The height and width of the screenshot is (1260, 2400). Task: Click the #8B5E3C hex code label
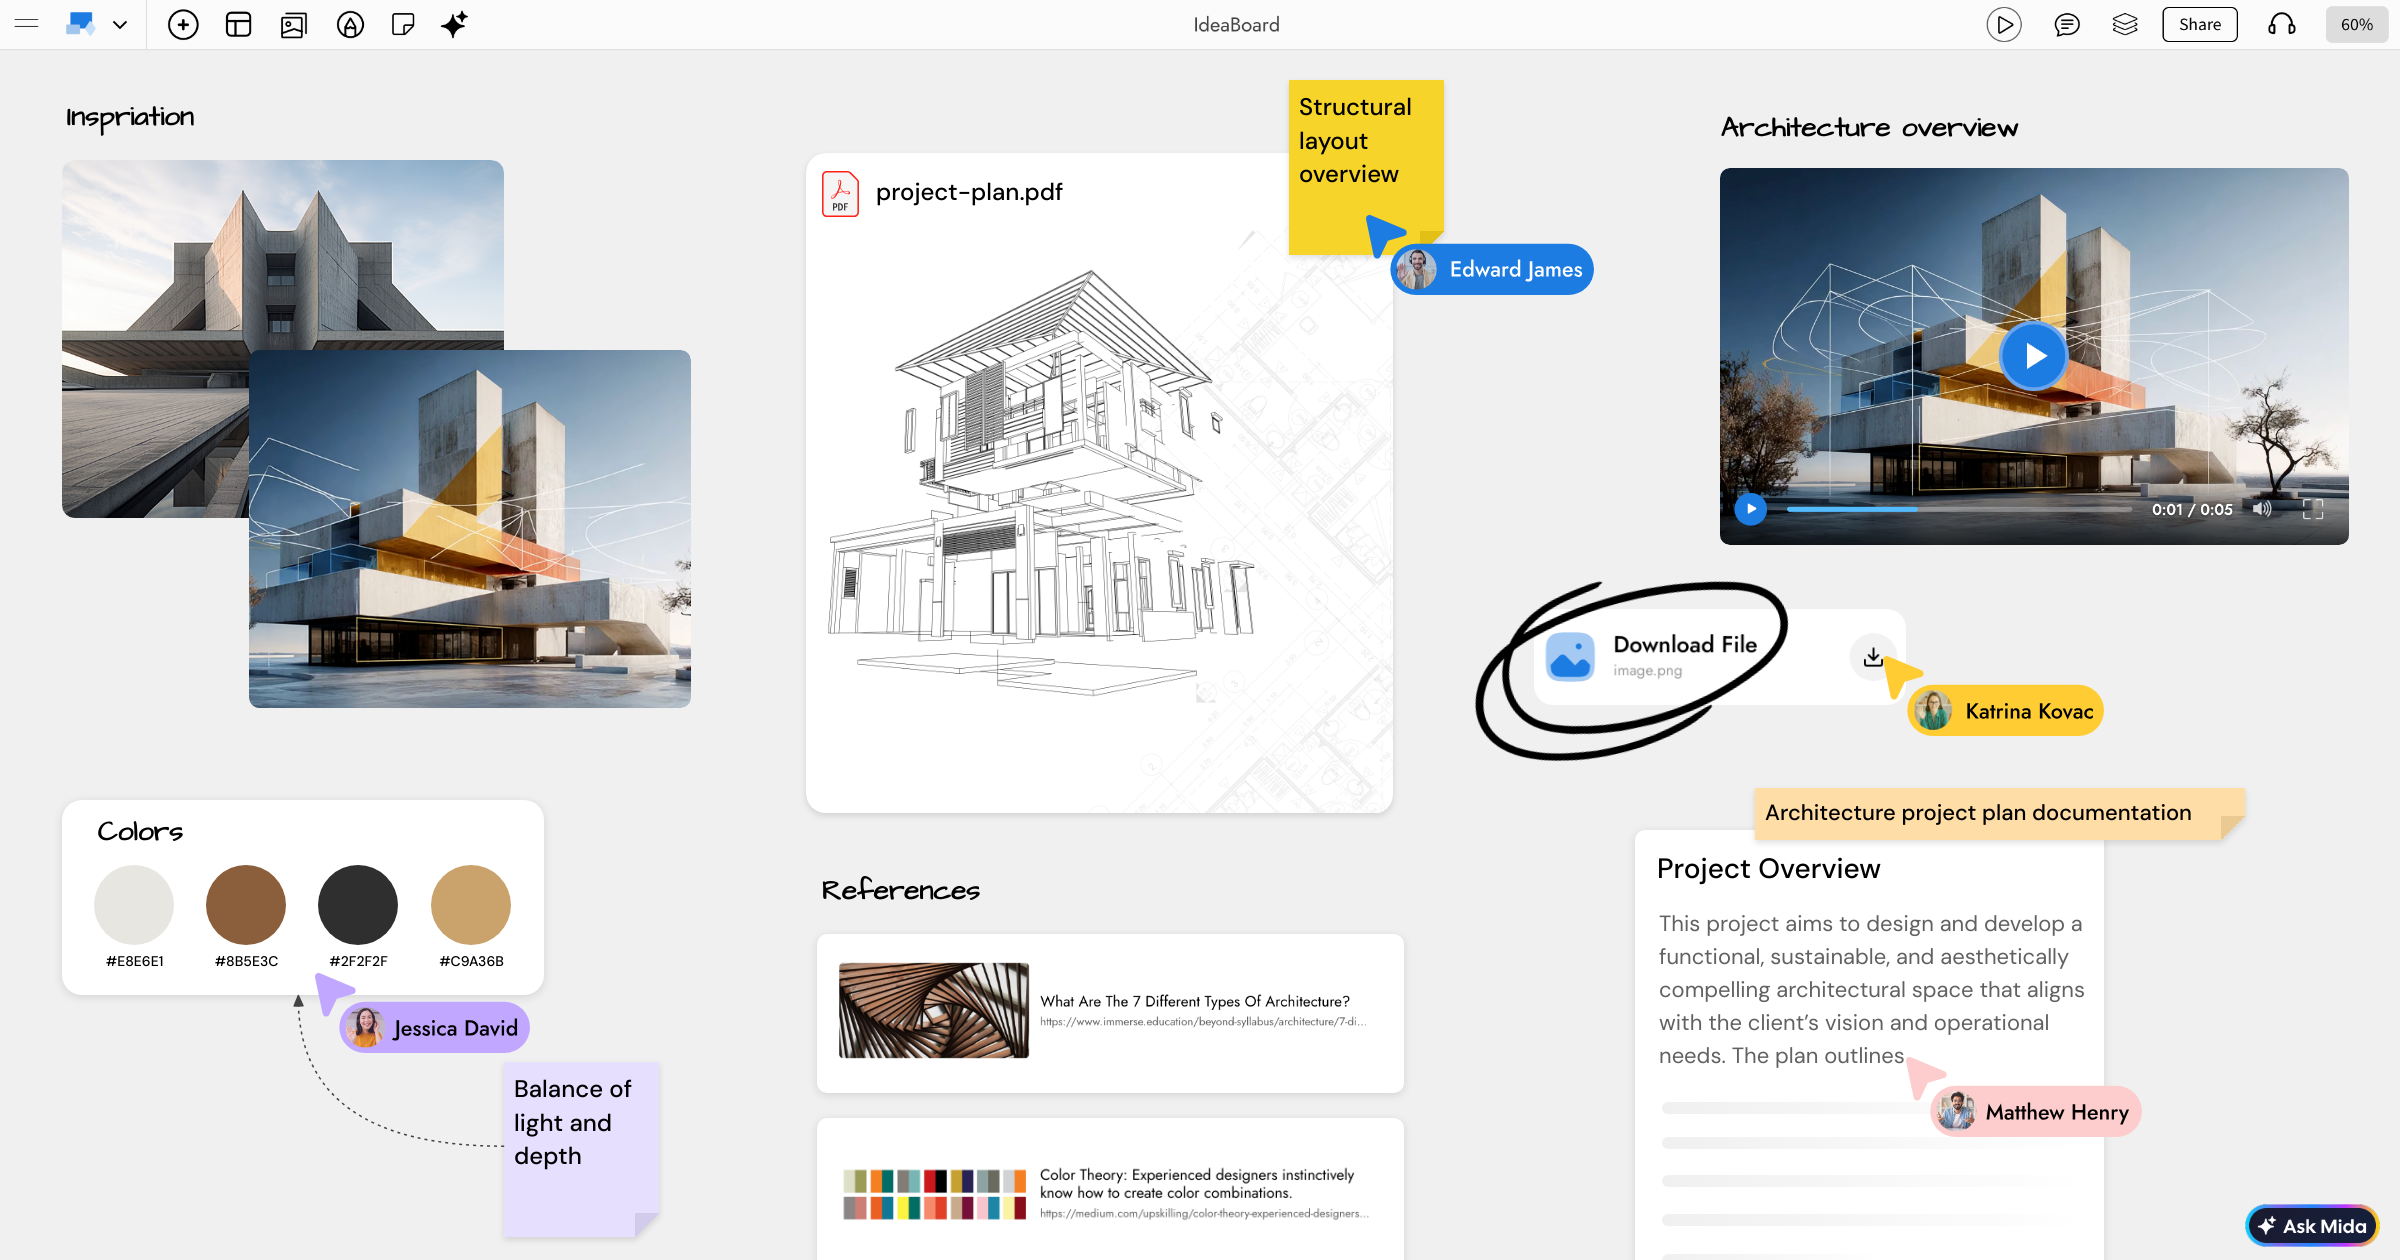click(x=246, y=961)
